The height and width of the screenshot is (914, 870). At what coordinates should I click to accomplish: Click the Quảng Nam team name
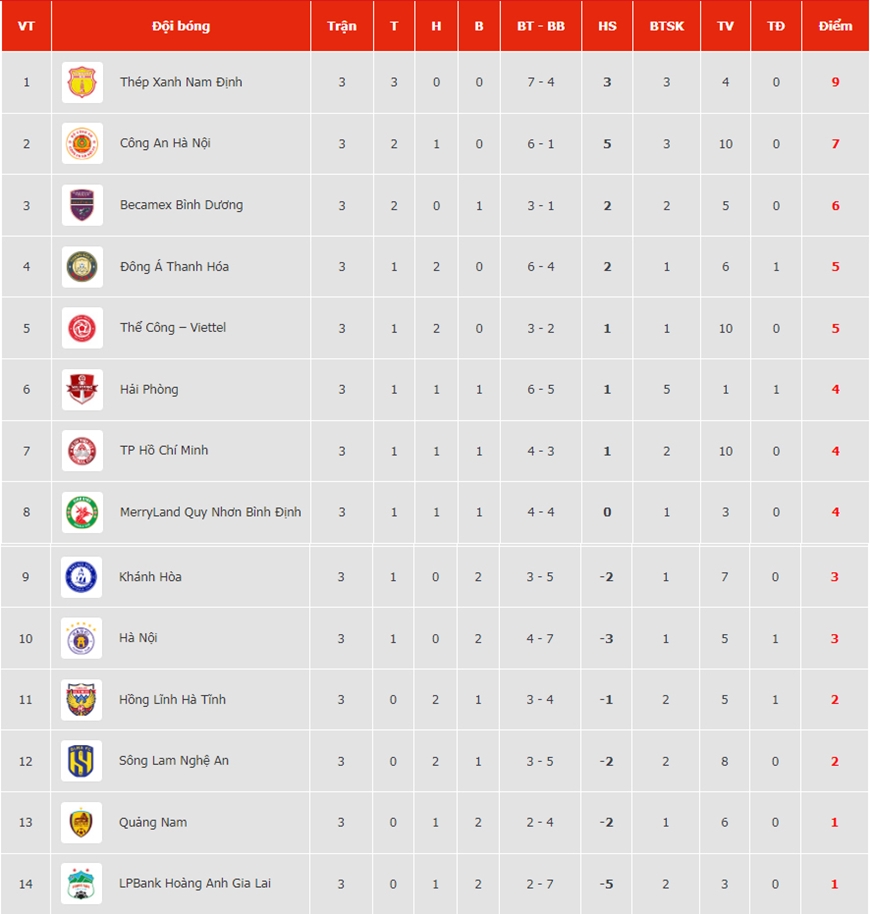point(153,822)
